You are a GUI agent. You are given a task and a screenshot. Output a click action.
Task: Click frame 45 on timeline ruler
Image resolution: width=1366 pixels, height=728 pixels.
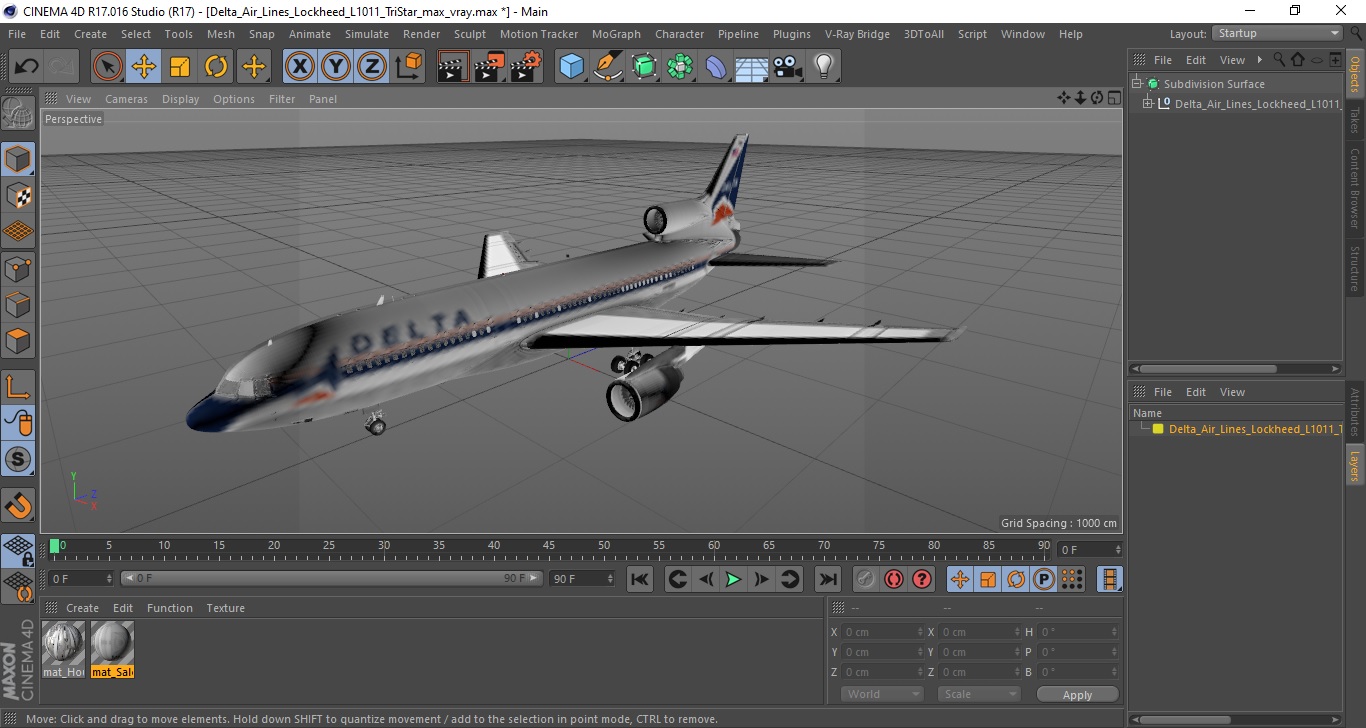point(549,547)
